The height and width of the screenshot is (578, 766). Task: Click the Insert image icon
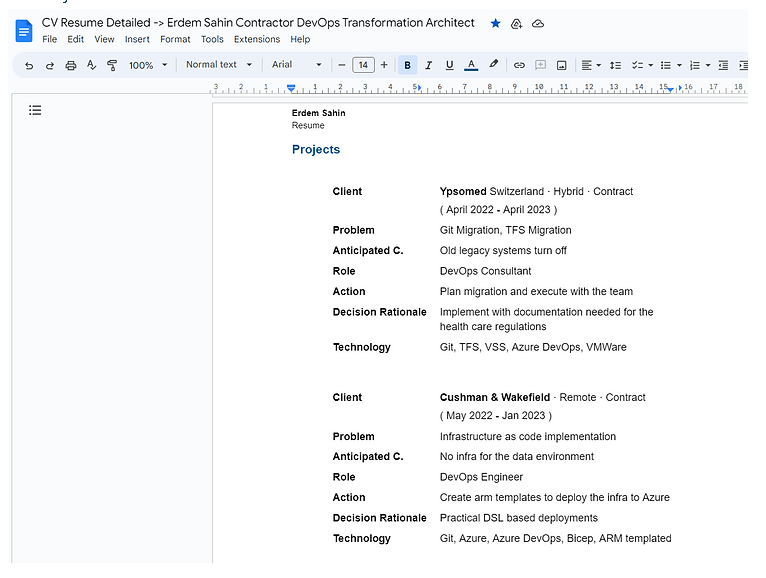point(562,65)
